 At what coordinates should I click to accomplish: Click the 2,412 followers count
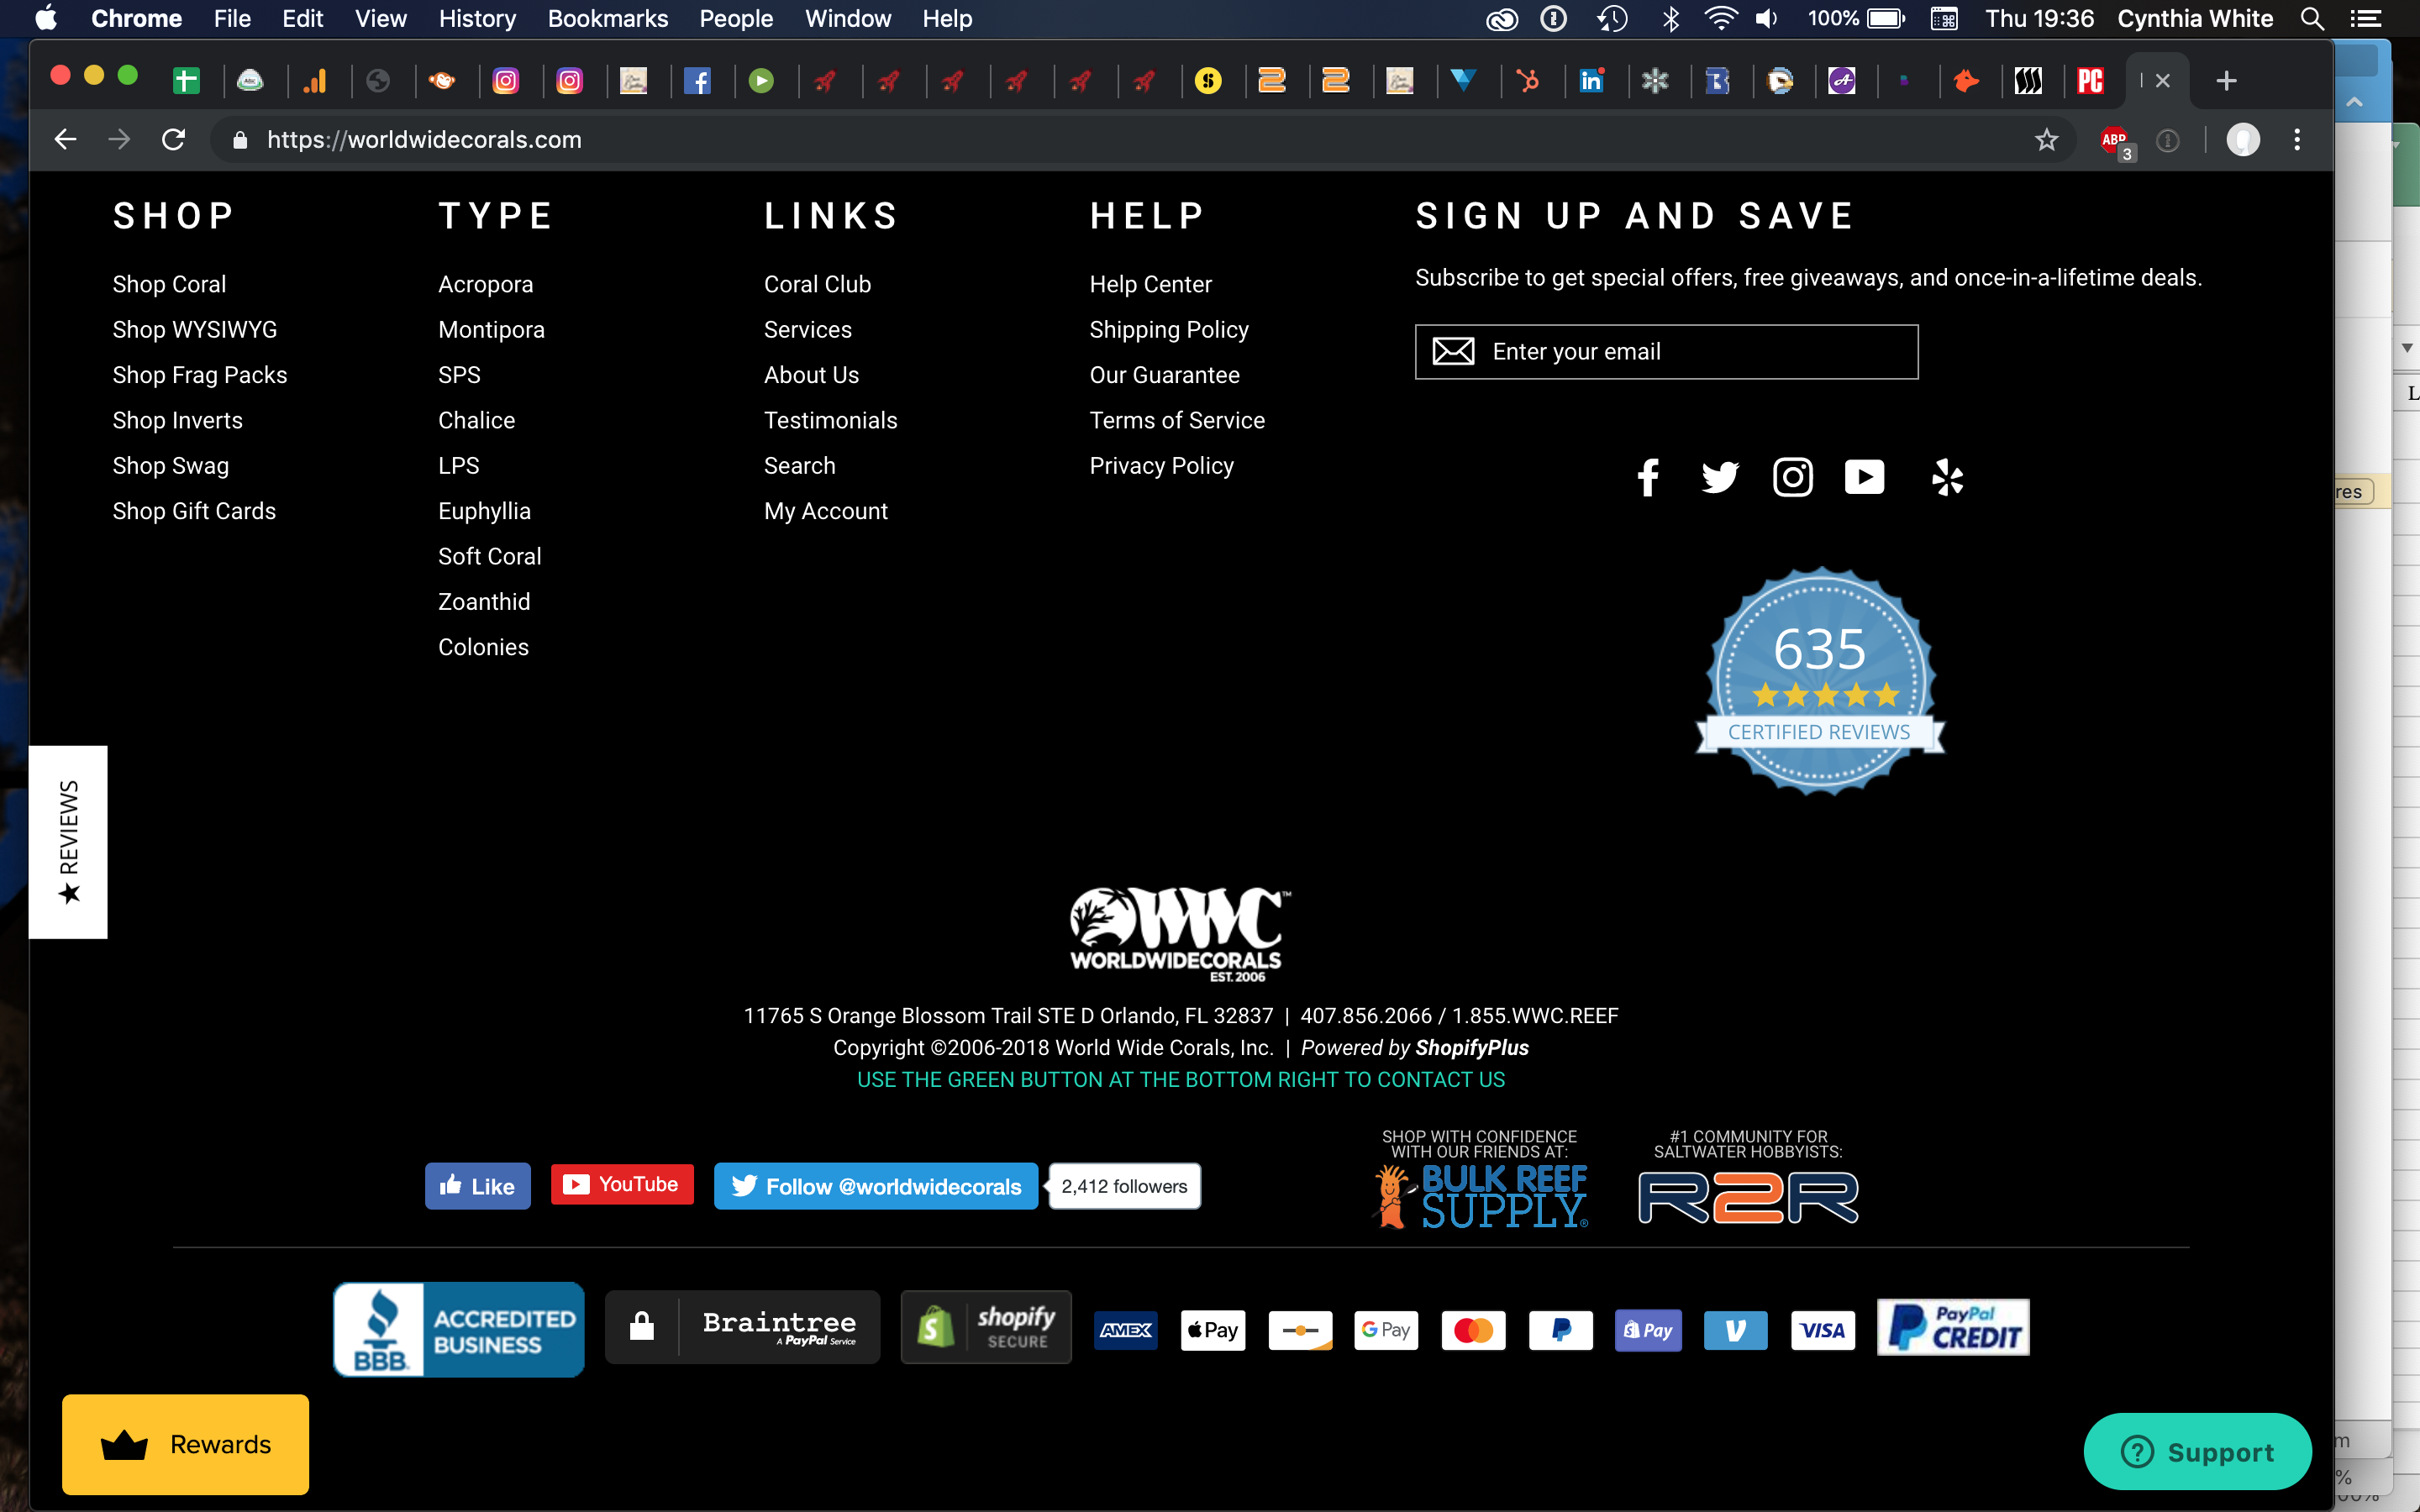[x=1124, y=1186]
